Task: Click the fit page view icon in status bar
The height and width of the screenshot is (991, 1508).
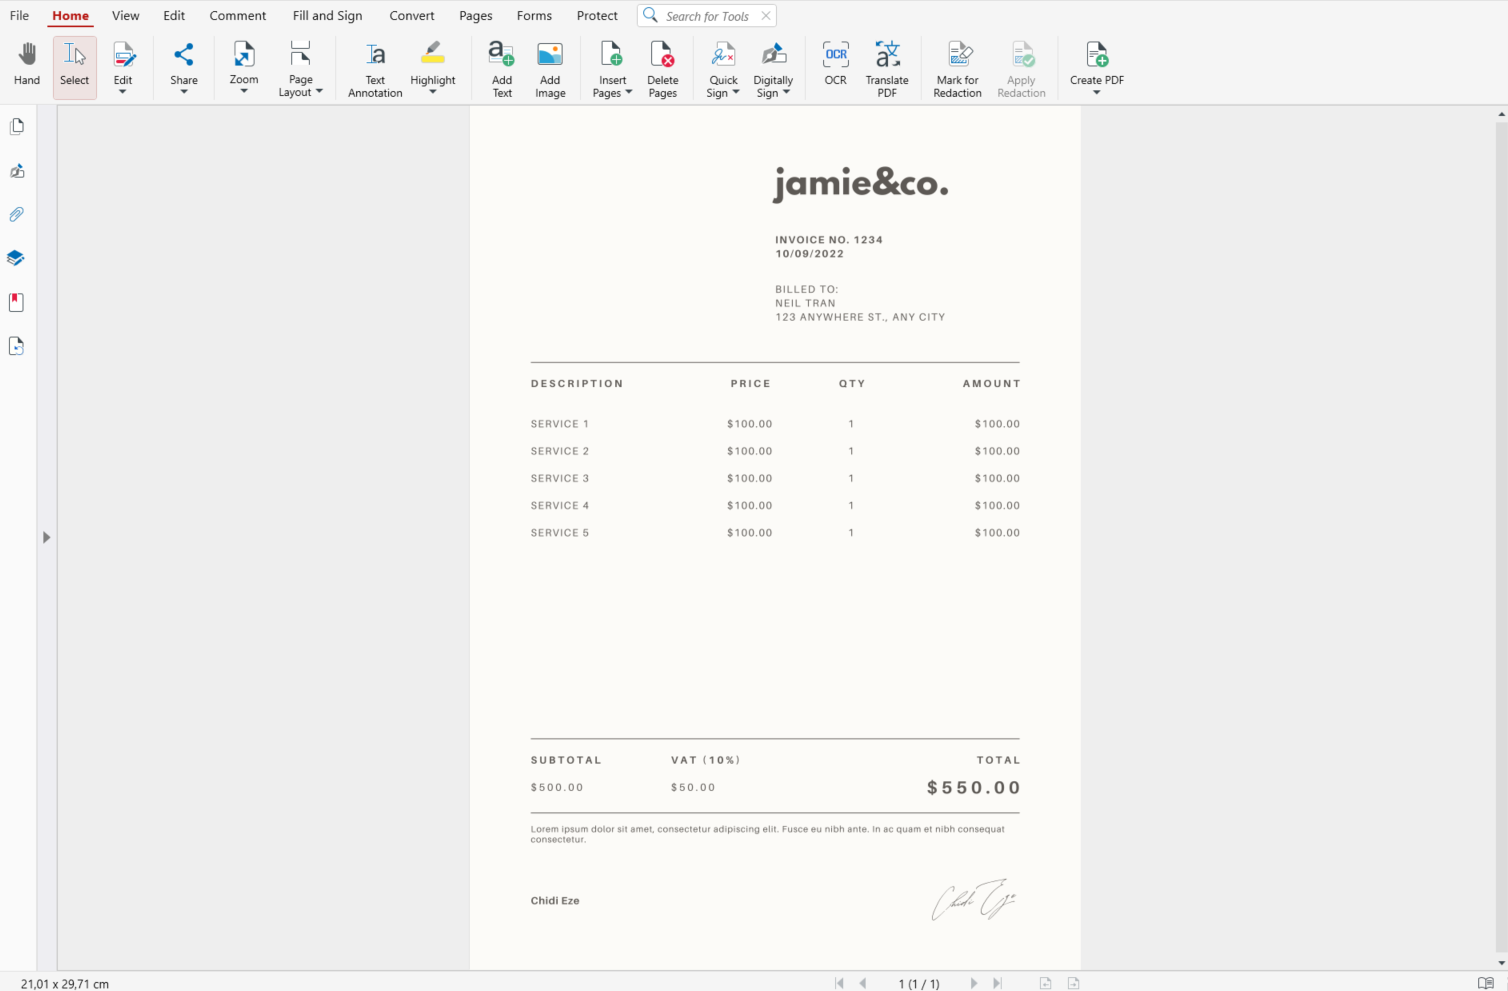Action: [1045, 983]
